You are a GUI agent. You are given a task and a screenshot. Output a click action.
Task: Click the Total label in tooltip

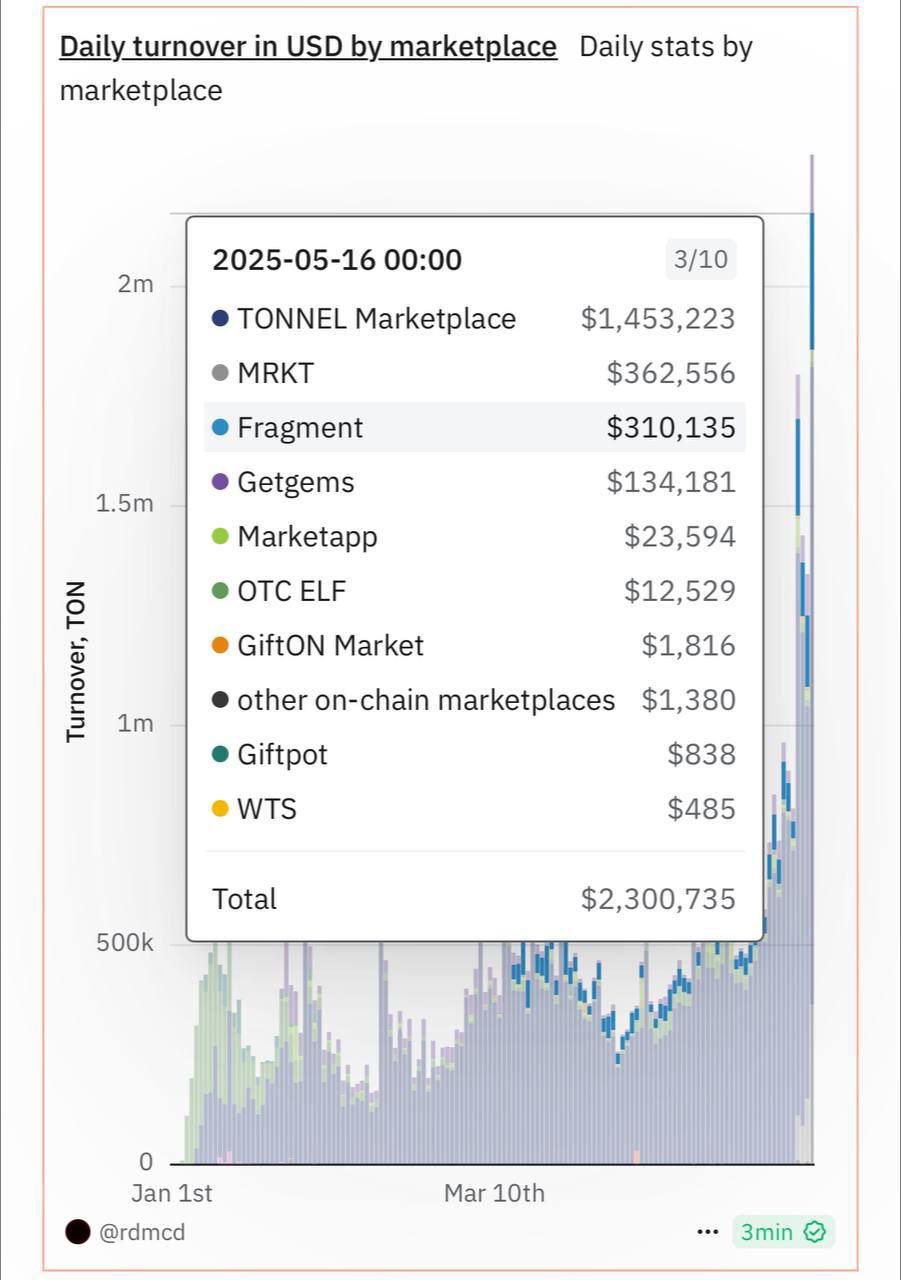coord(245,899)
